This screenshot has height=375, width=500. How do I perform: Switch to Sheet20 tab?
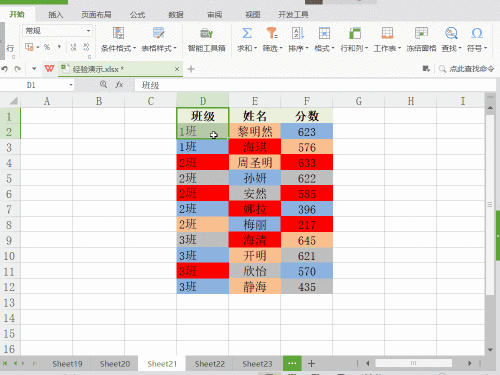tap(115, 364)
